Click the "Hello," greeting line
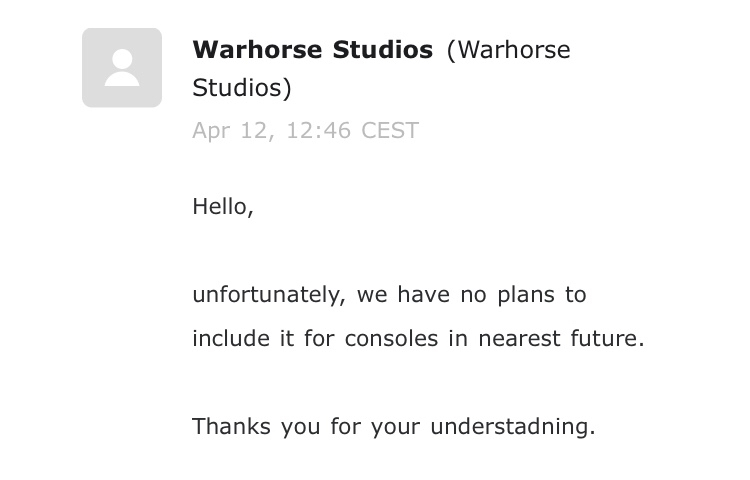The image size is (750, 480). [222, 207]
